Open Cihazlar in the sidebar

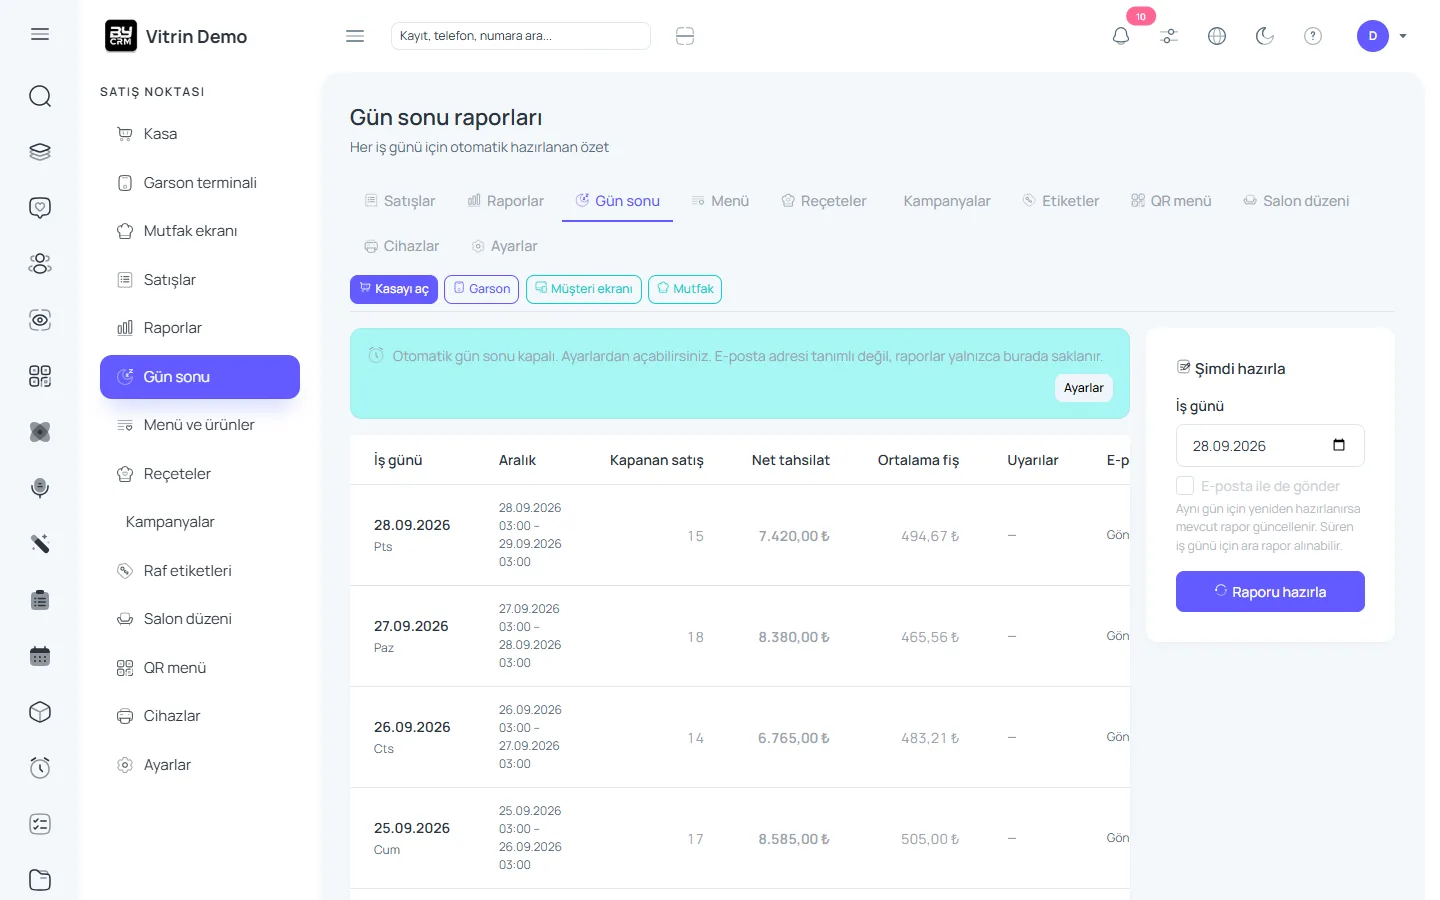click(200, 716)
